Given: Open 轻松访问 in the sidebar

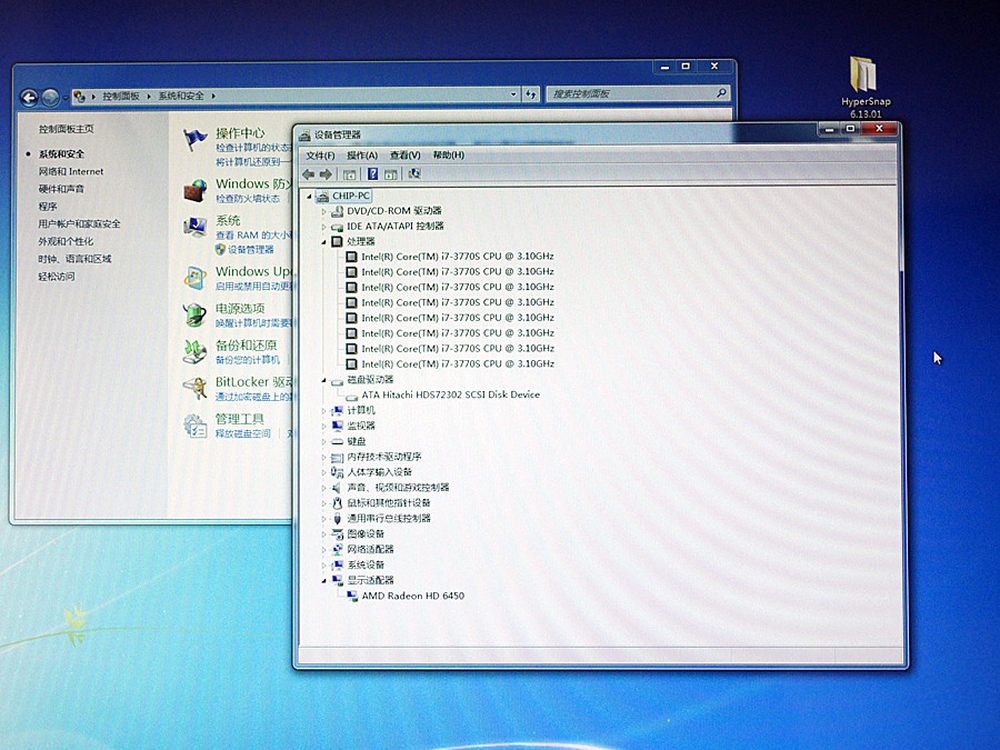Looking at the screenshot, I should (x=57, y=276).
